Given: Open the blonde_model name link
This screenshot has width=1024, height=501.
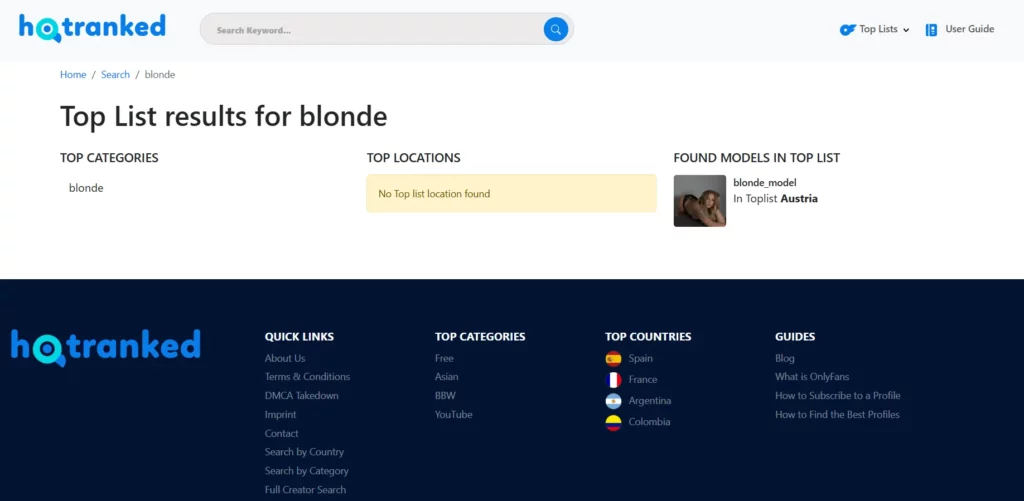Looking at the screenshot, I should tap(764, 182).
